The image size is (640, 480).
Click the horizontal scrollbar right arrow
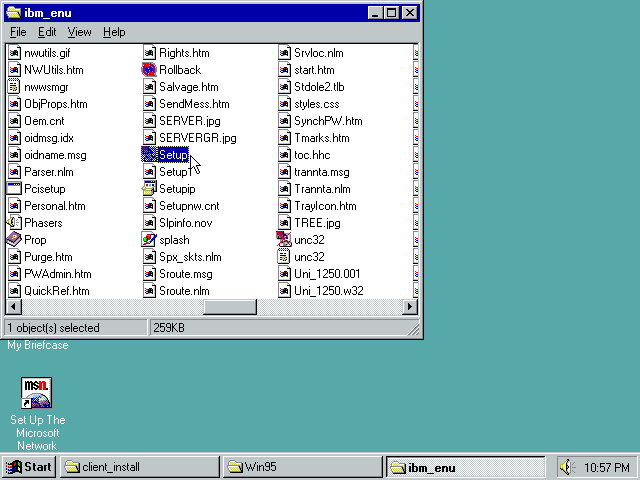[409, 307]
